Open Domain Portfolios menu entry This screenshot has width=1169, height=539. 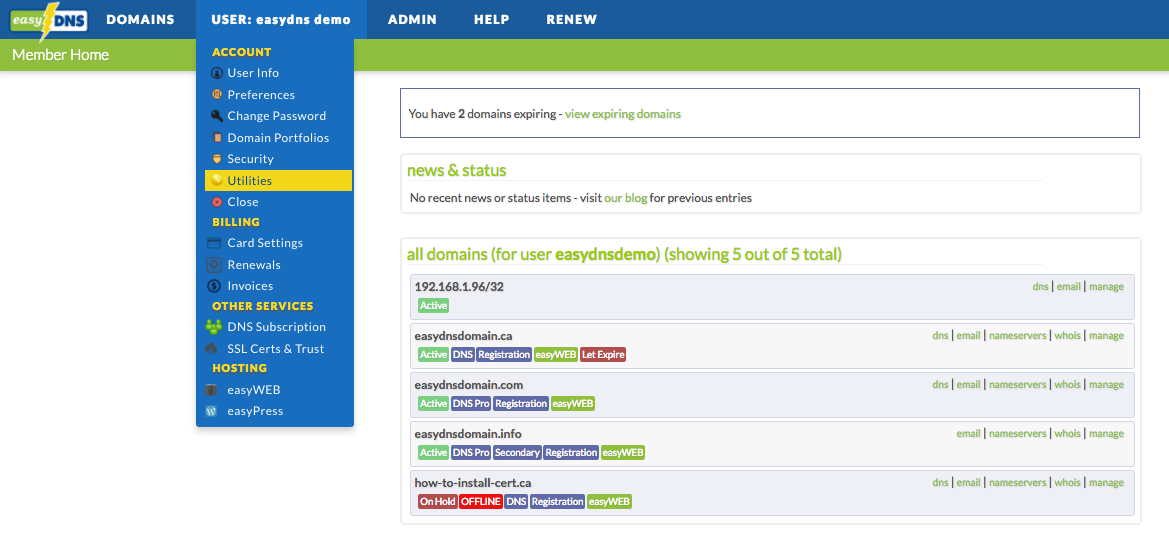pyautogui.click(x=278, y=137)
